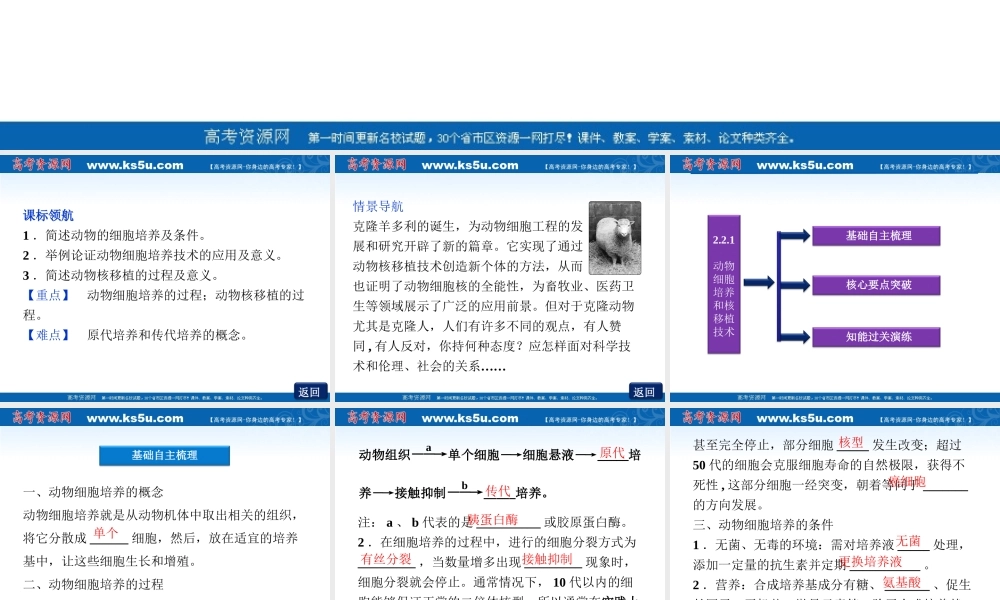Click the red answer 传代

(x=497, y=490)
